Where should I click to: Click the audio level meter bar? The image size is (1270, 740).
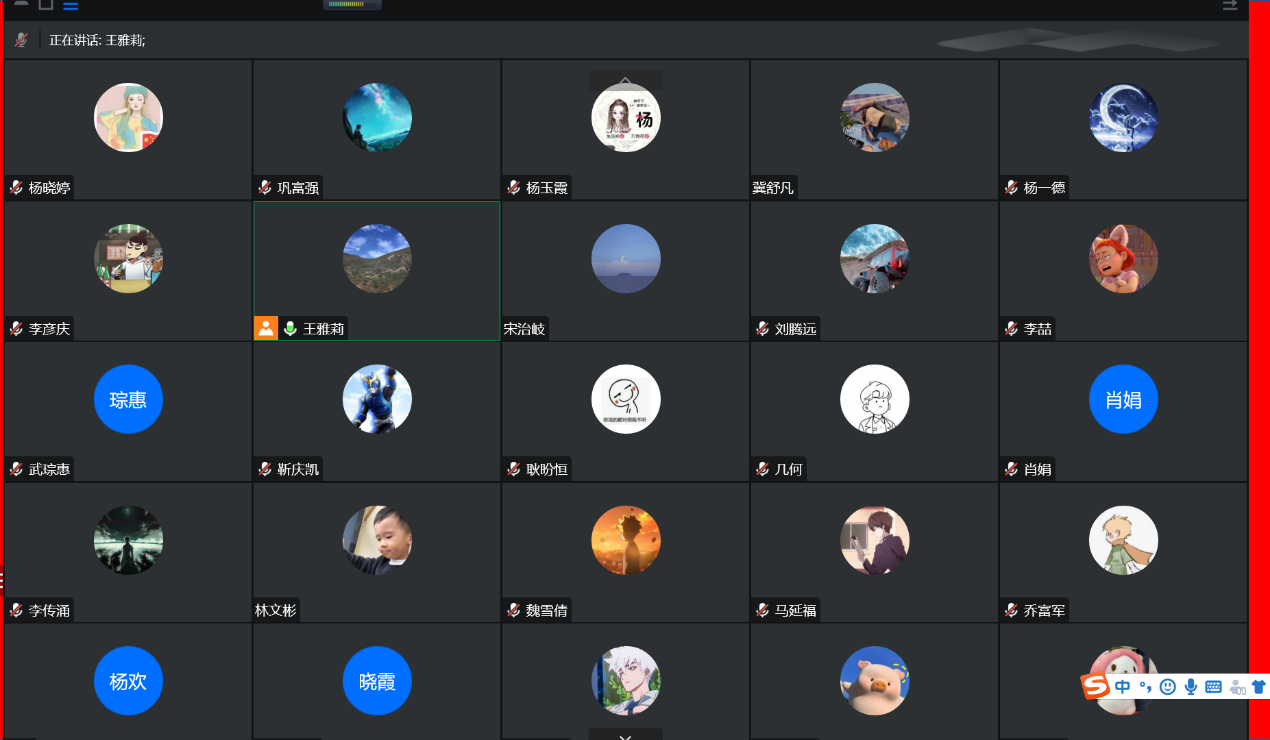tap(352, 5)
